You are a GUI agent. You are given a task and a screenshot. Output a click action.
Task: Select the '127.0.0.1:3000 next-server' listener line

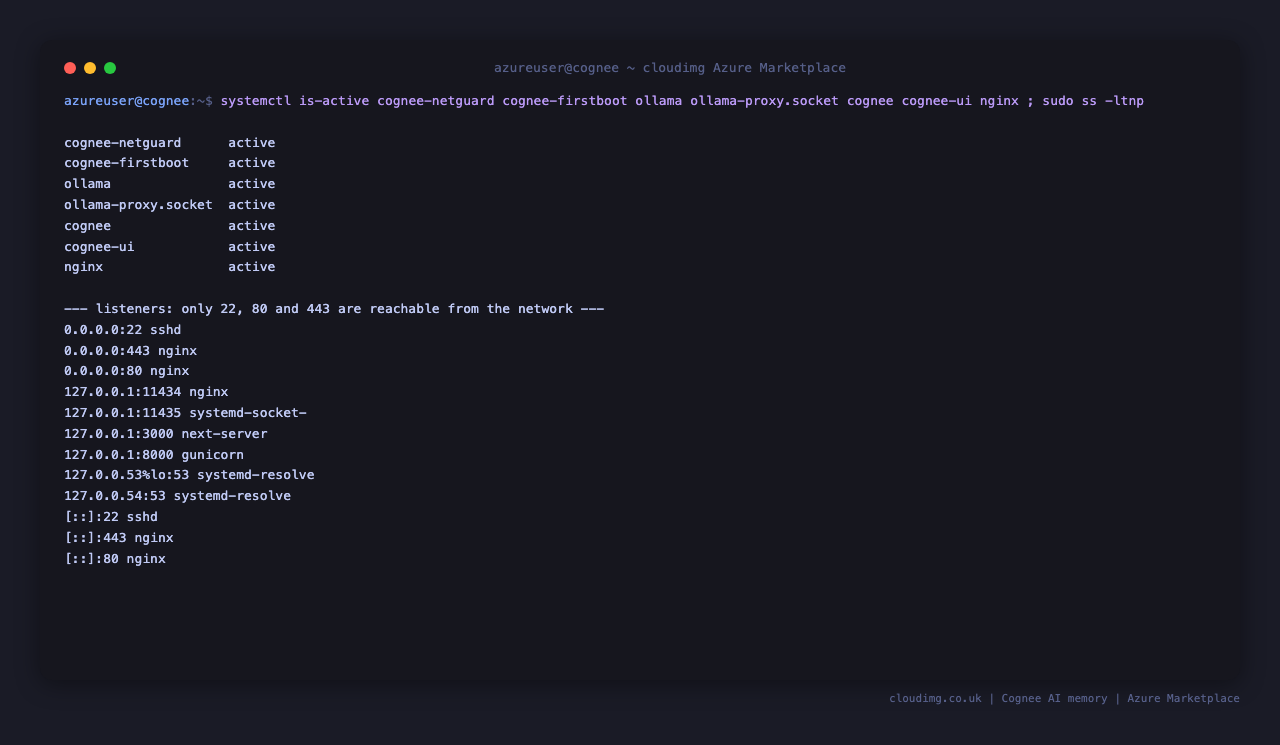pos(166,434)
